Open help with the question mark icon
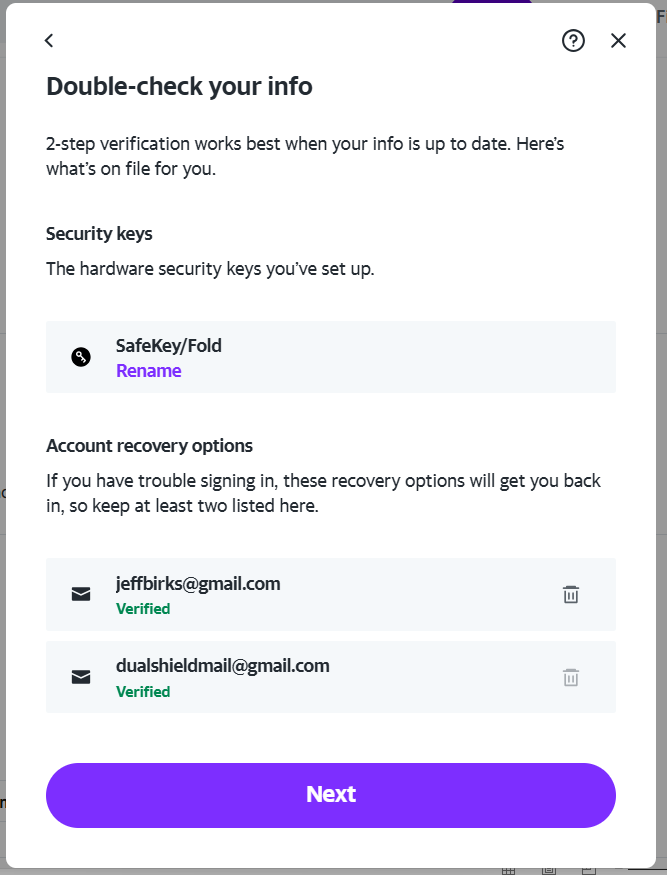This screenshot has width=667, height=875. click(x=573, y=40)
